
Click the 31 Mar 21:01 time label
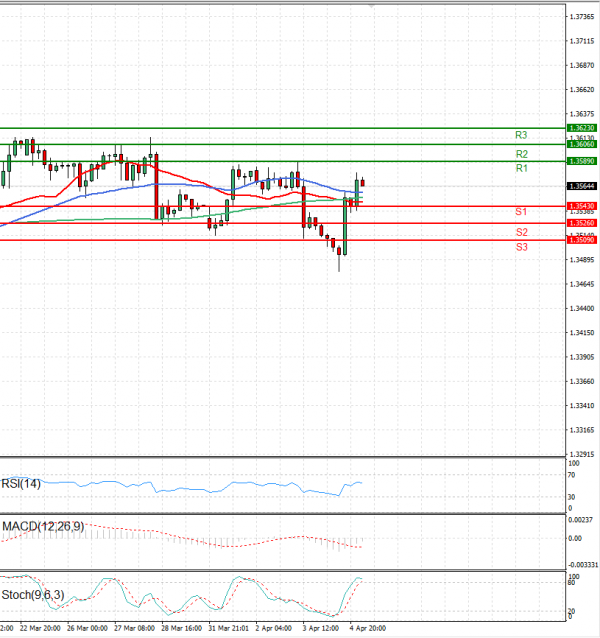pos(229,628)
